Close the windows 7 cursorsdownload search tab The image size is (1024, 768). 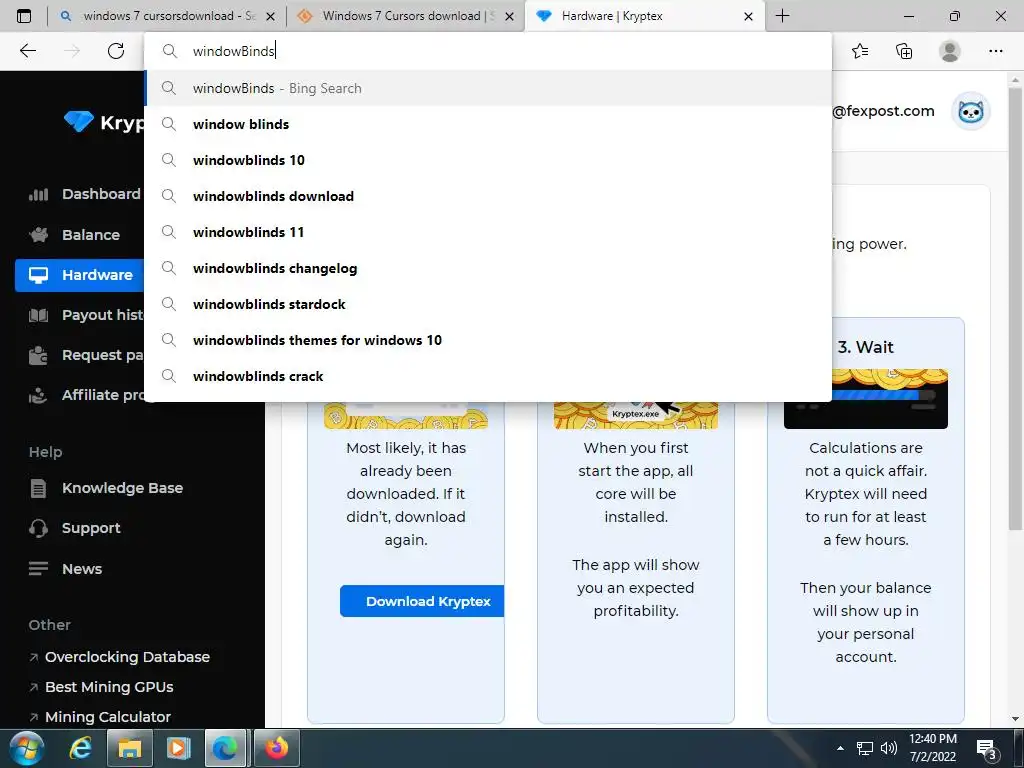[270, 16]
